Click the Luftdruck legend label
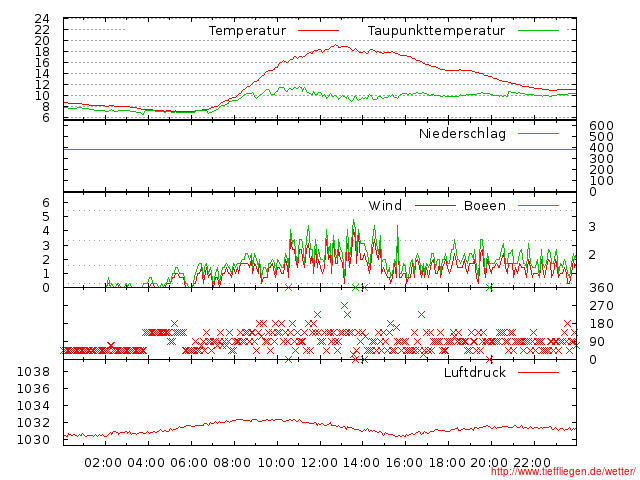The width and height of the screenshot is (640, 480). pos(475,372)
